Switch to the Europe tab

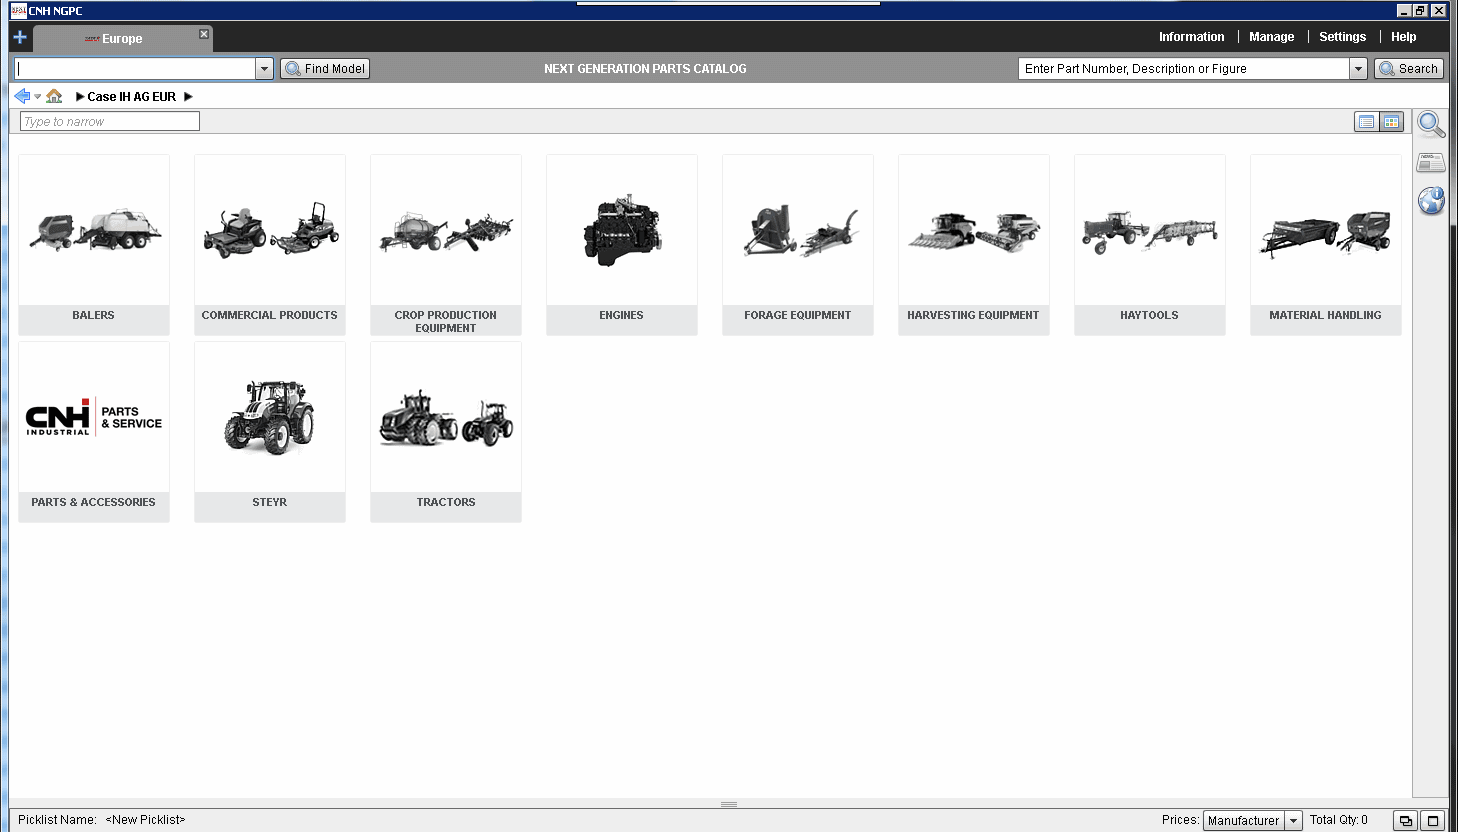pyautogui.click(x=122, y=38)
